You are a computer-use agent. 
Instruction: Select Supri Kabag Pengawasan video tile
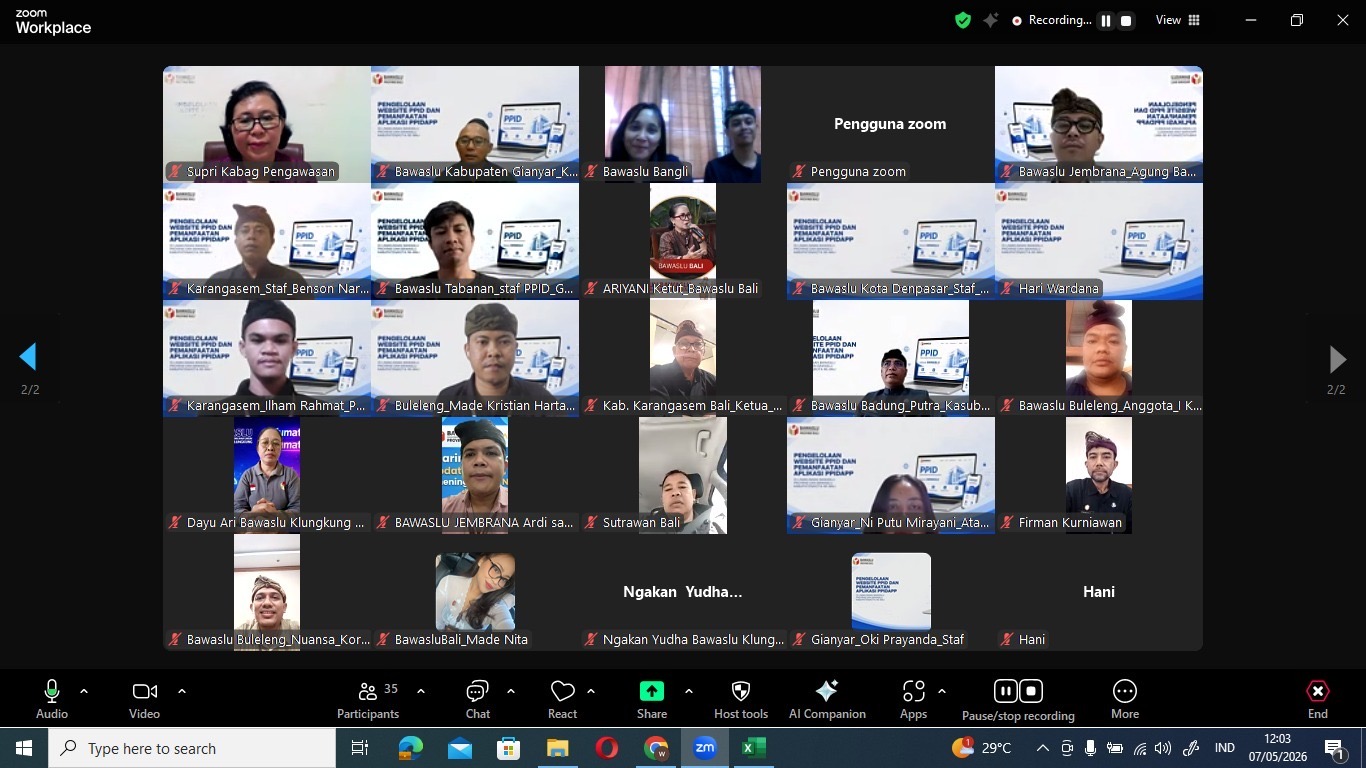[x=267, y=124]
